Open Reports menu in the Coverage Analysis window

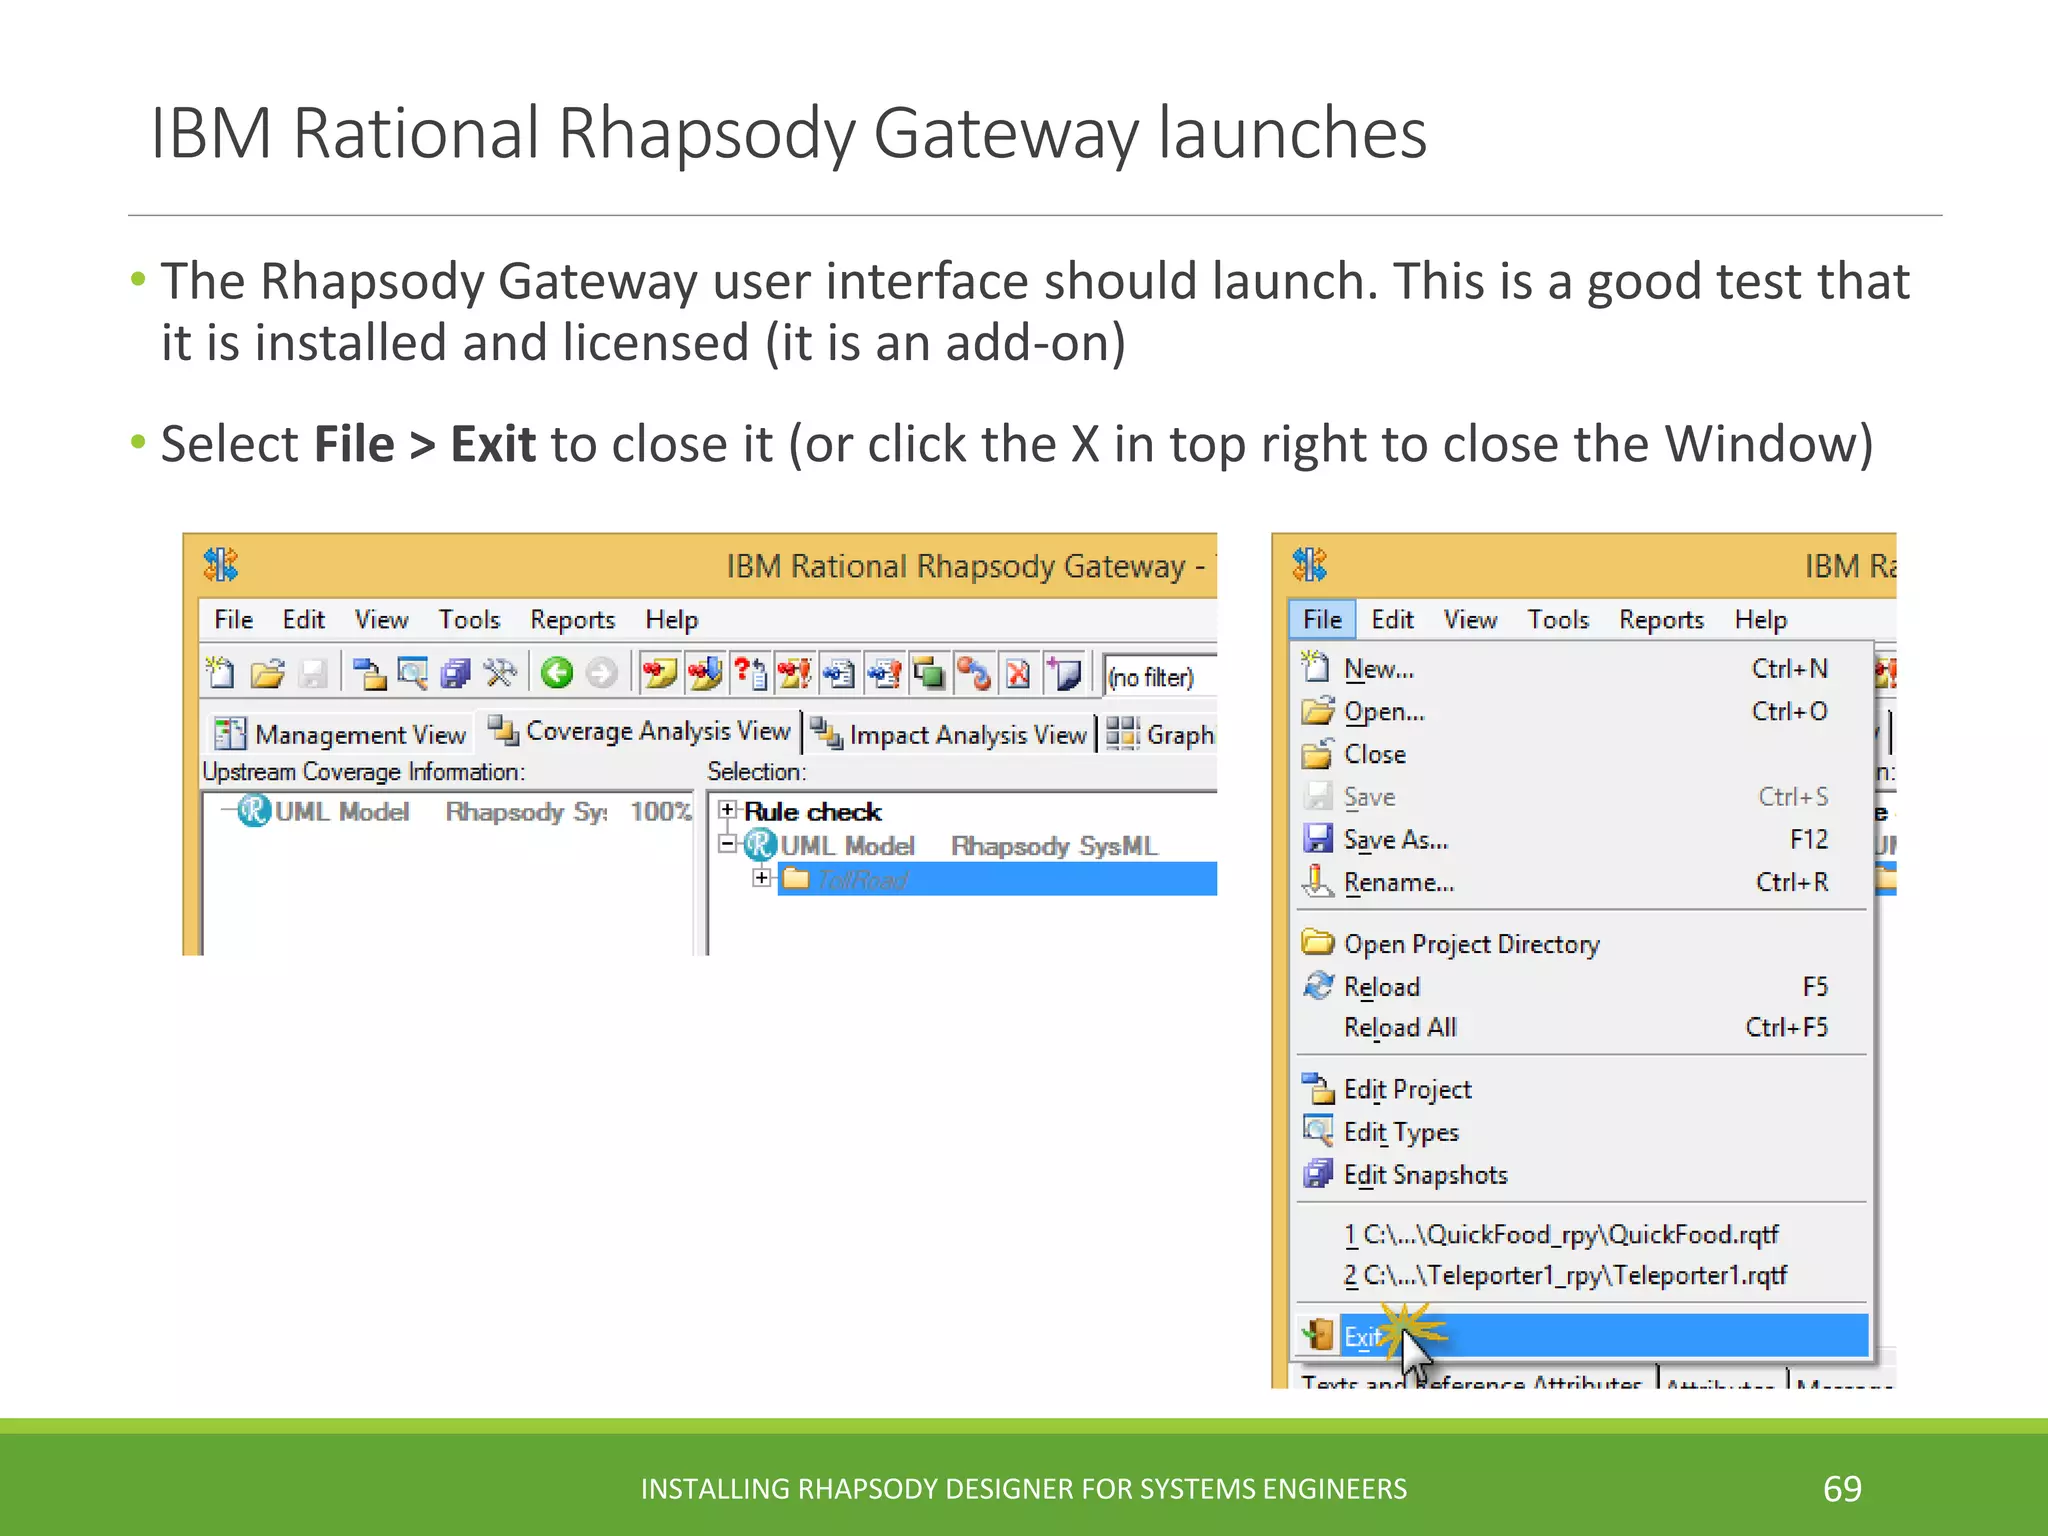(x=573, y=620)
